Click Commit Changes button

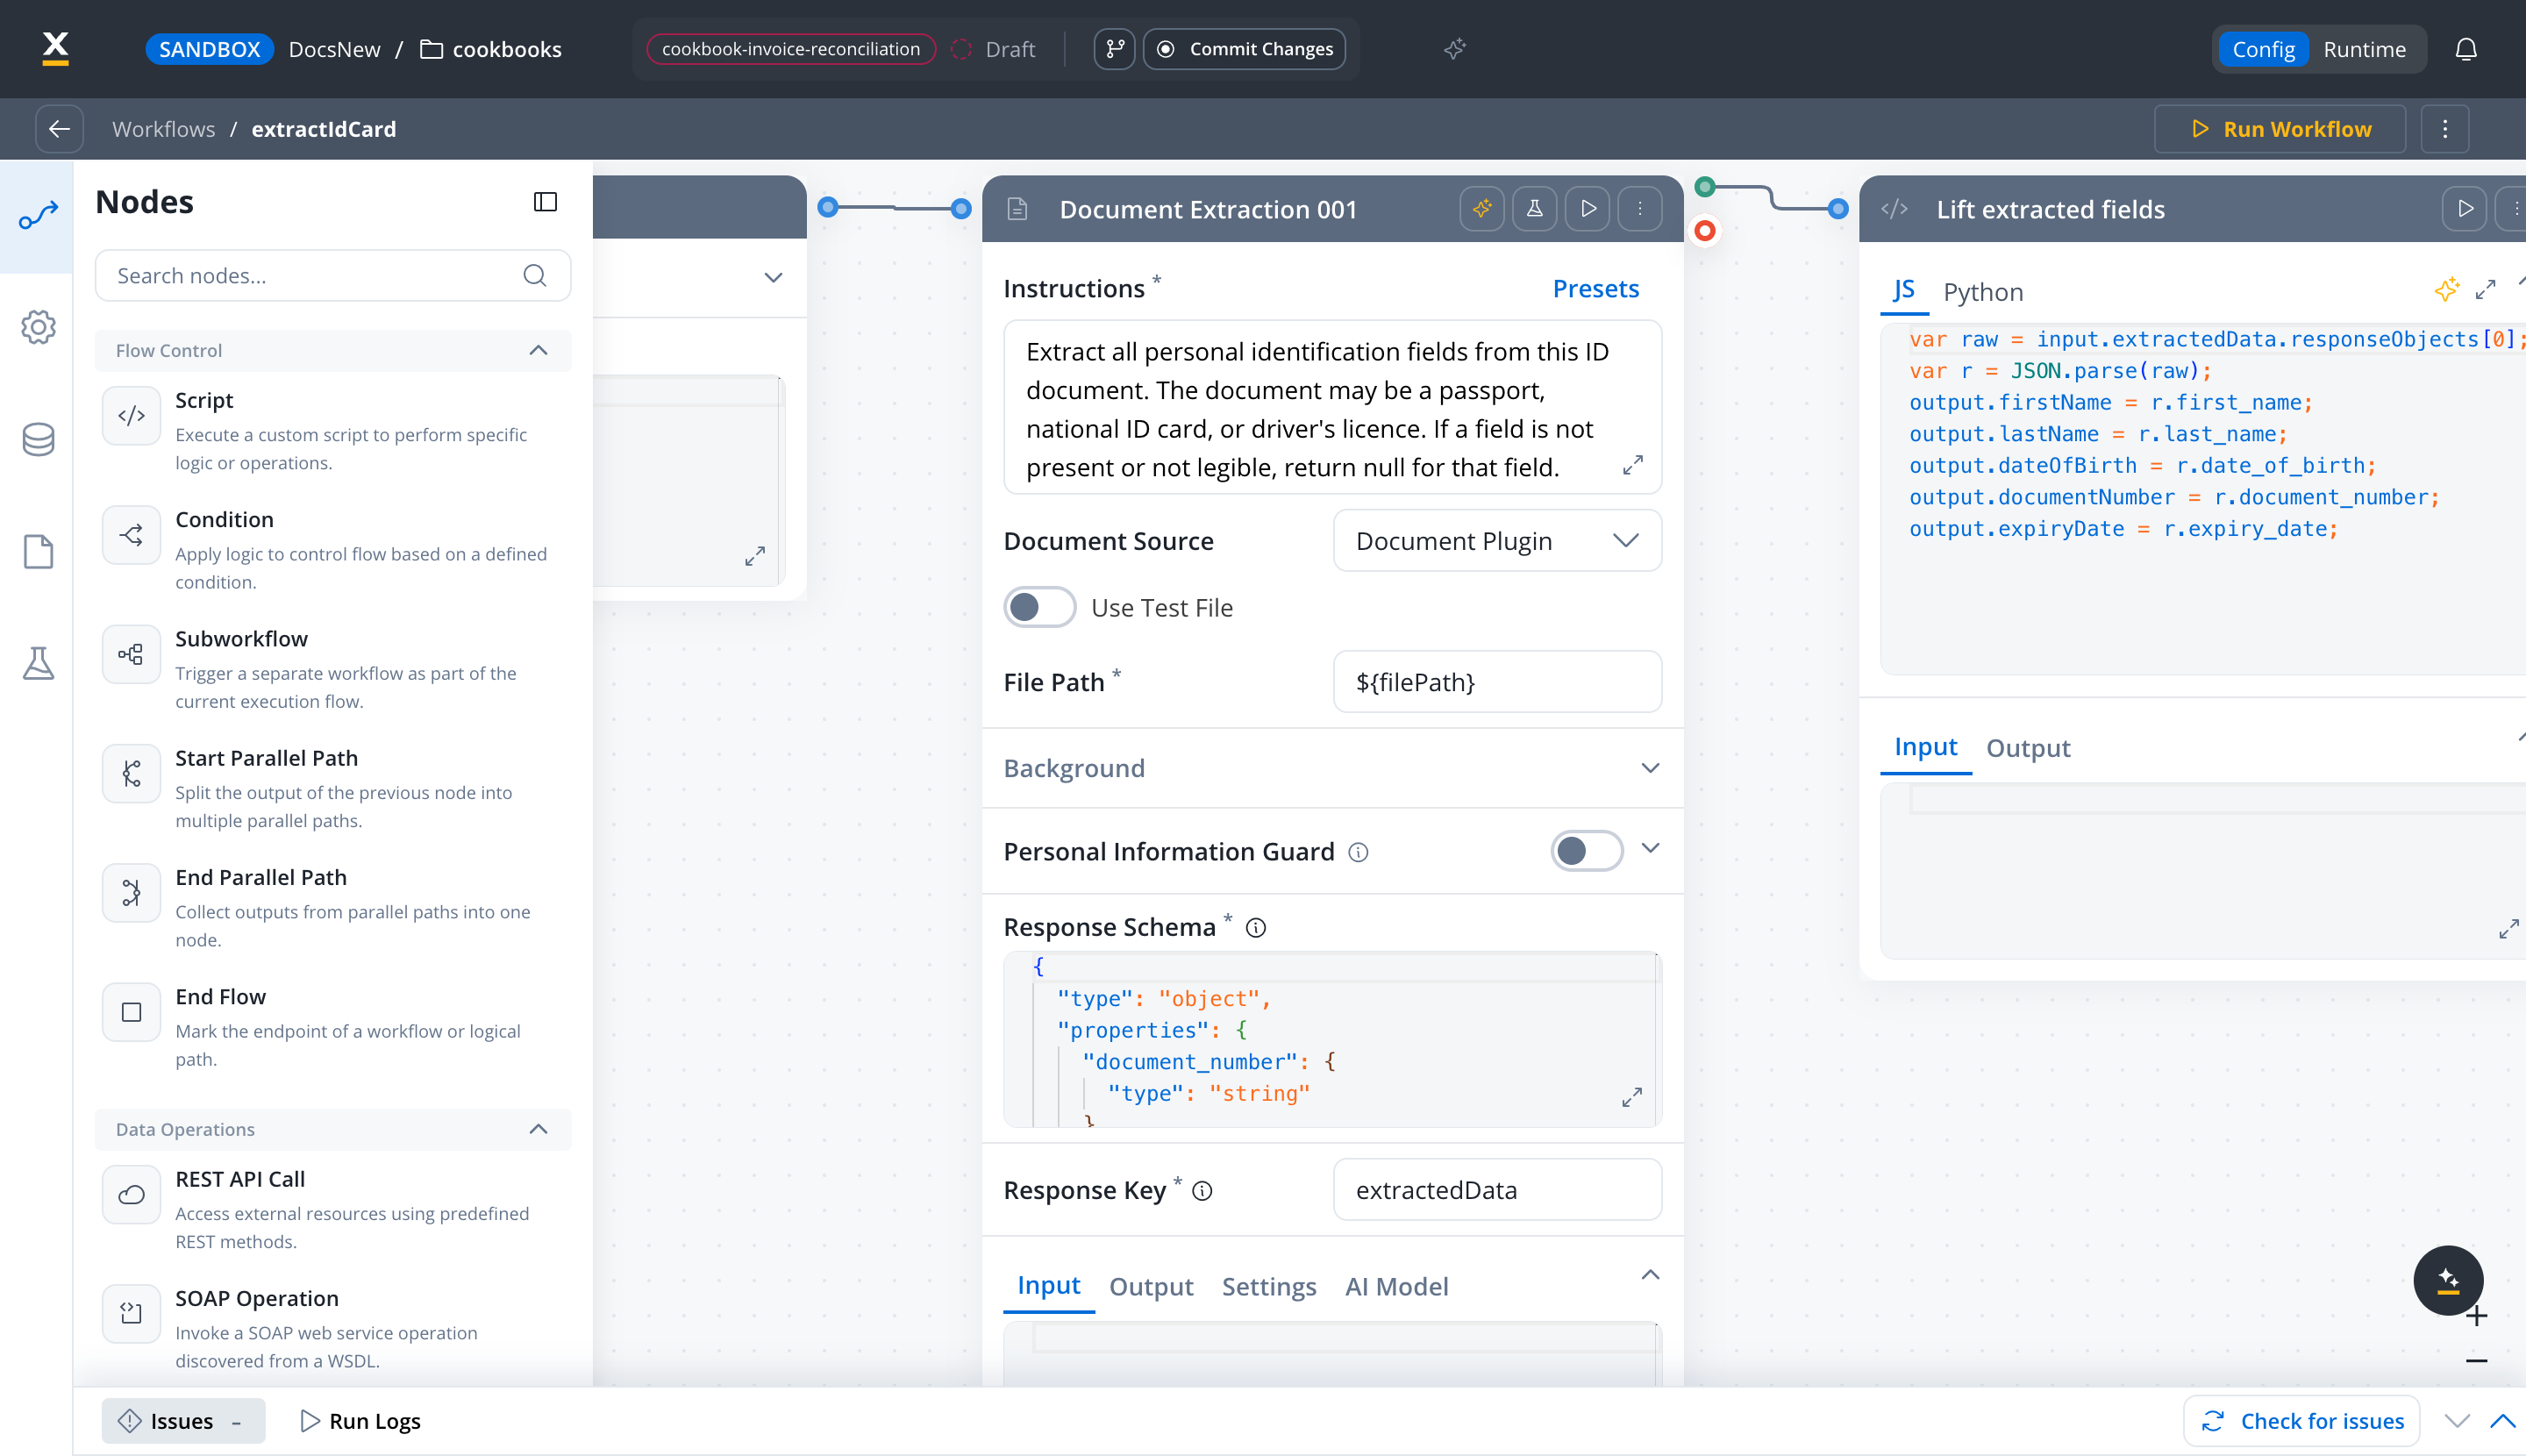coord(1244,49)
